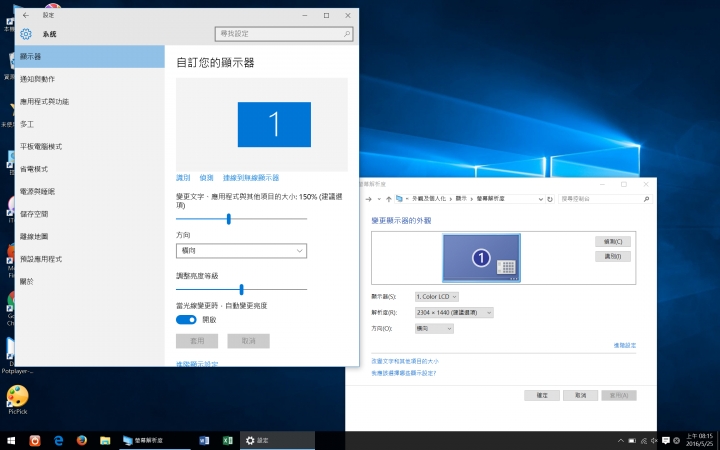This screenshot has height=450, width=720.
Task: Go back using the Settings window arrow
Action: [x=26, y=15]
